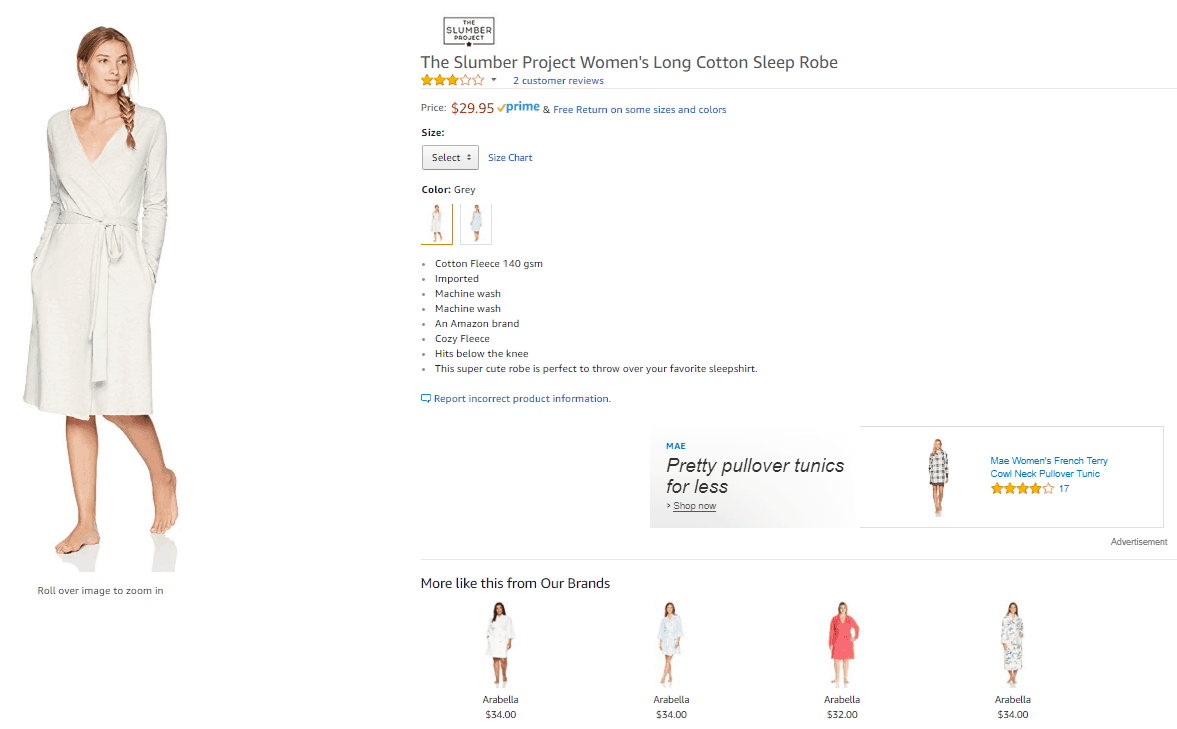Open the Size Select dropdown
The width and height of the screenshot is (1177, 729).
click(450, 158)
